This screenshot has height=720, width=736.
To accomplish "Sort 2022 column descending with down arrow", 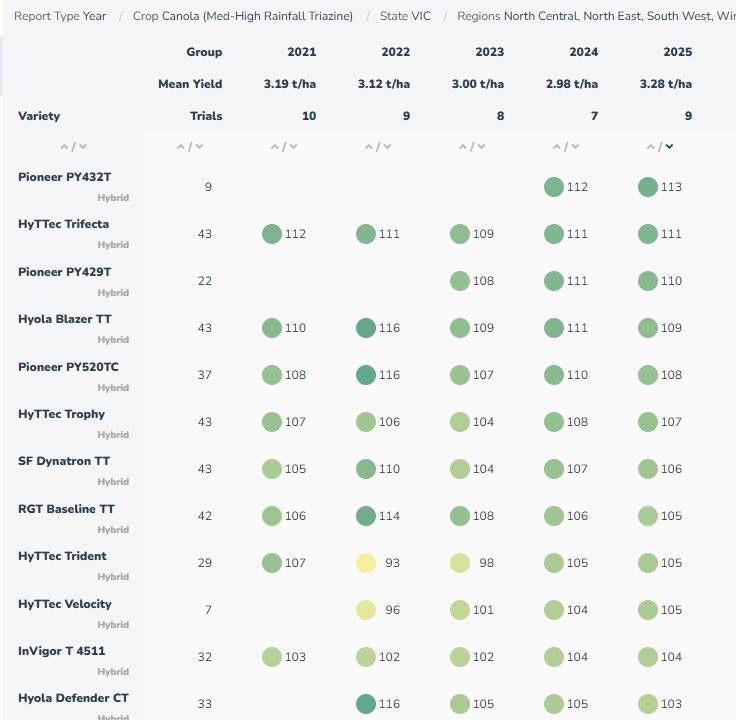I will [x=387, y=147].
